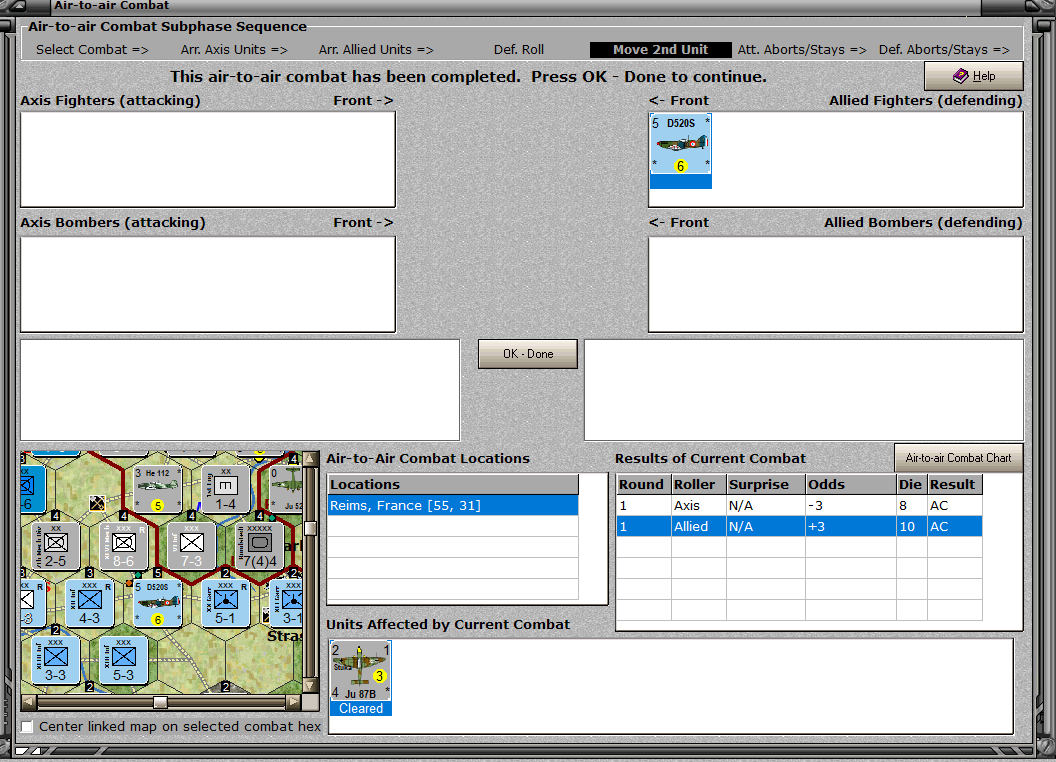Click the Die column header
This screenshot has height=762, width=1056.
tap(911, 484)
